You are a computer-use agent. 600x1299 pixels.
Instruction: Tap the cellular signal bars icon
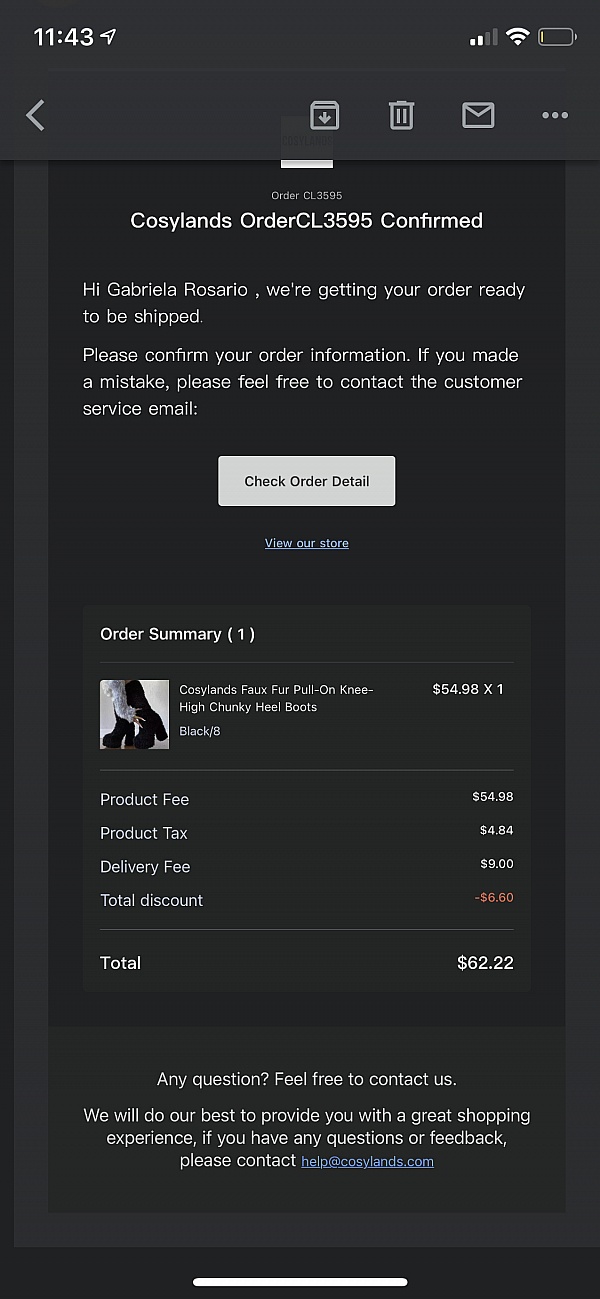coord(483,38)
